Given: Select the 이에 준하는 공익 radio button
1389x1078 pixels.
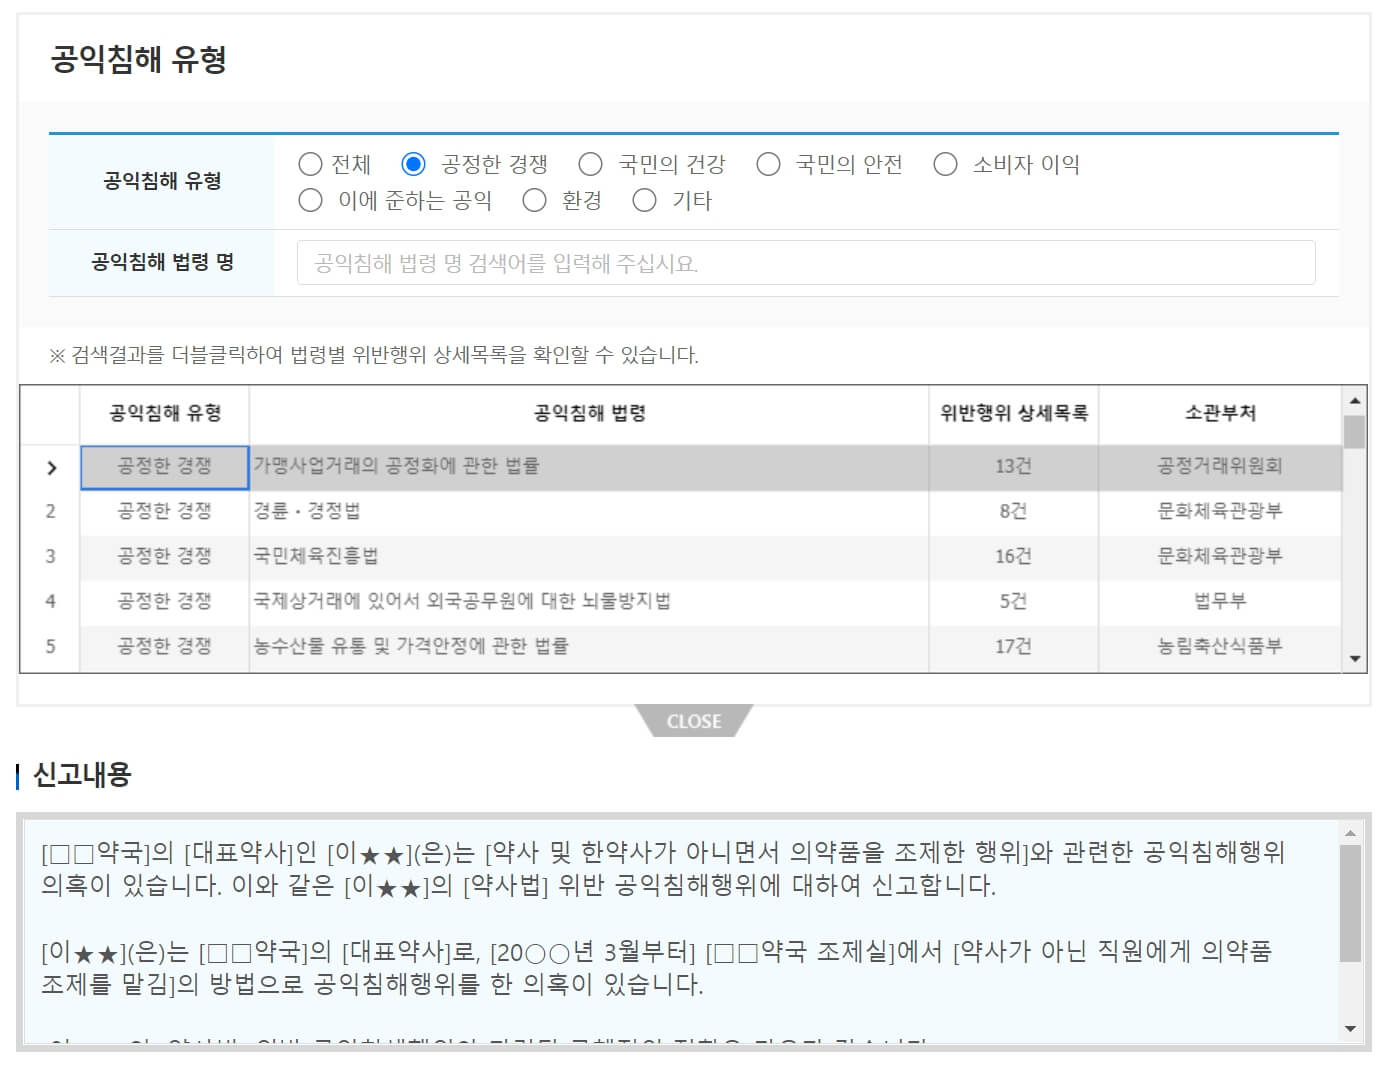Looking at the screenshot, I should [x=310, y=200].
